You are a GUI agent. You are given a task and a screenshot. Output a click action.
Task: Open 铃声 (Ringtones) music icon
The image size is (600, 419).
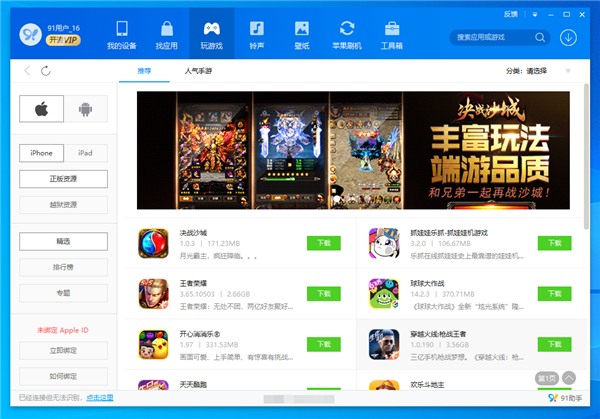(257, 34)
